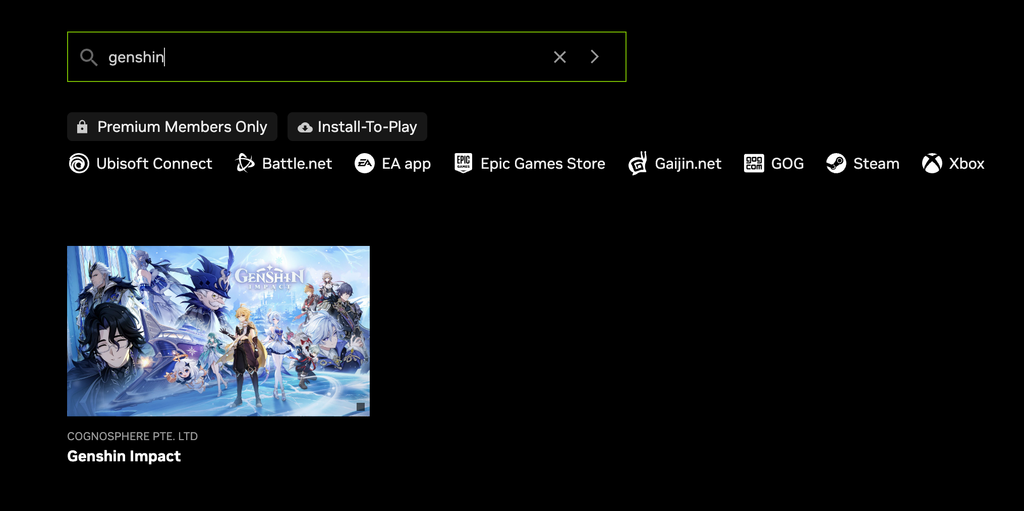Viewport: 1024px width, 511px height.
Task: Filter by Steam store
Action: (x=863, y=163)
